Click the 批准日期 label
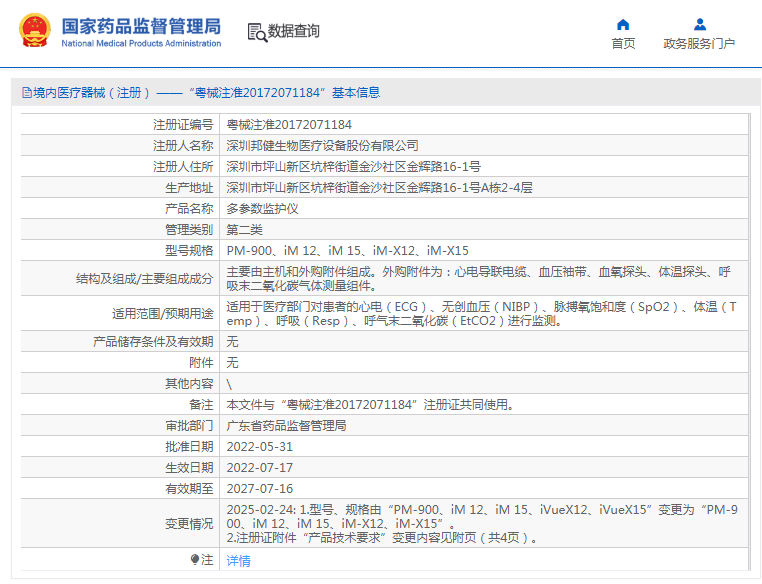This screenshot has width=762, height=584. 189,447
